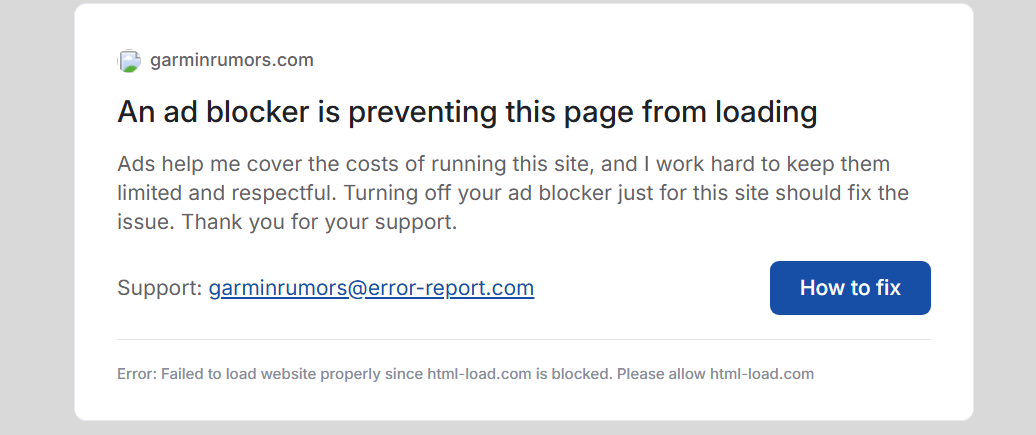Click the ad blocker heading text
Viewport: 1036px width, 435px height.
467,111
